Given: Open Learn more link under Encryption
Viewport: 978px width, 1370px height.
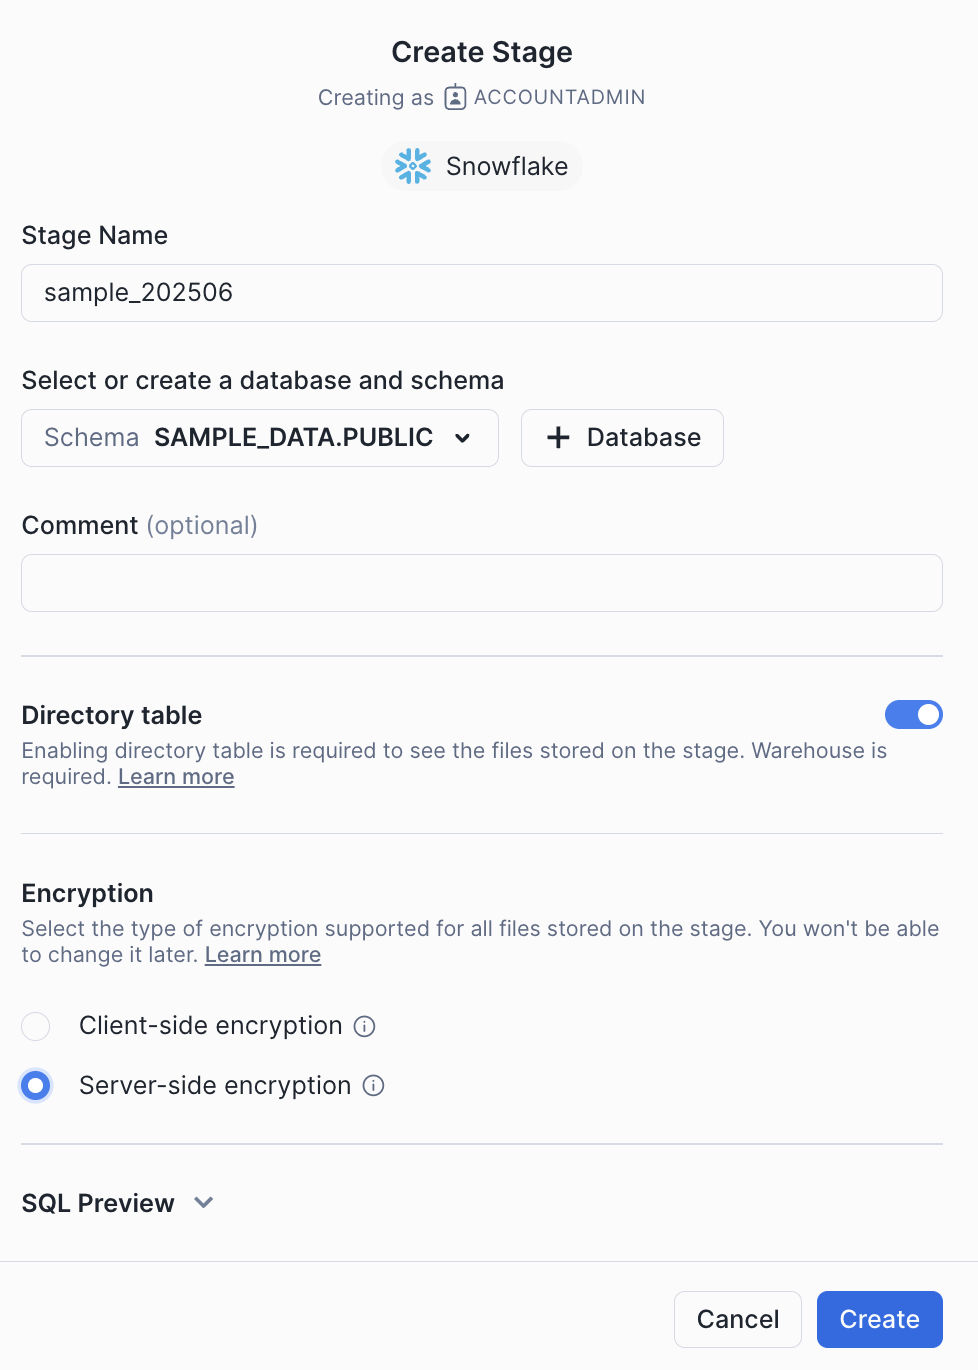Looking at the screenshot, I should (263, 955).
